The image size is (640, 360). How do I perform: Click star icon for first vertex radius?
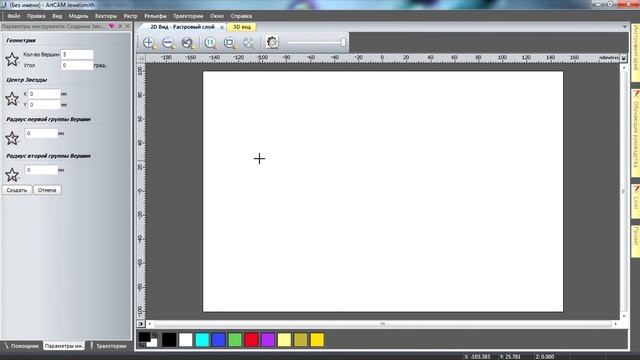tap(12, 138)
